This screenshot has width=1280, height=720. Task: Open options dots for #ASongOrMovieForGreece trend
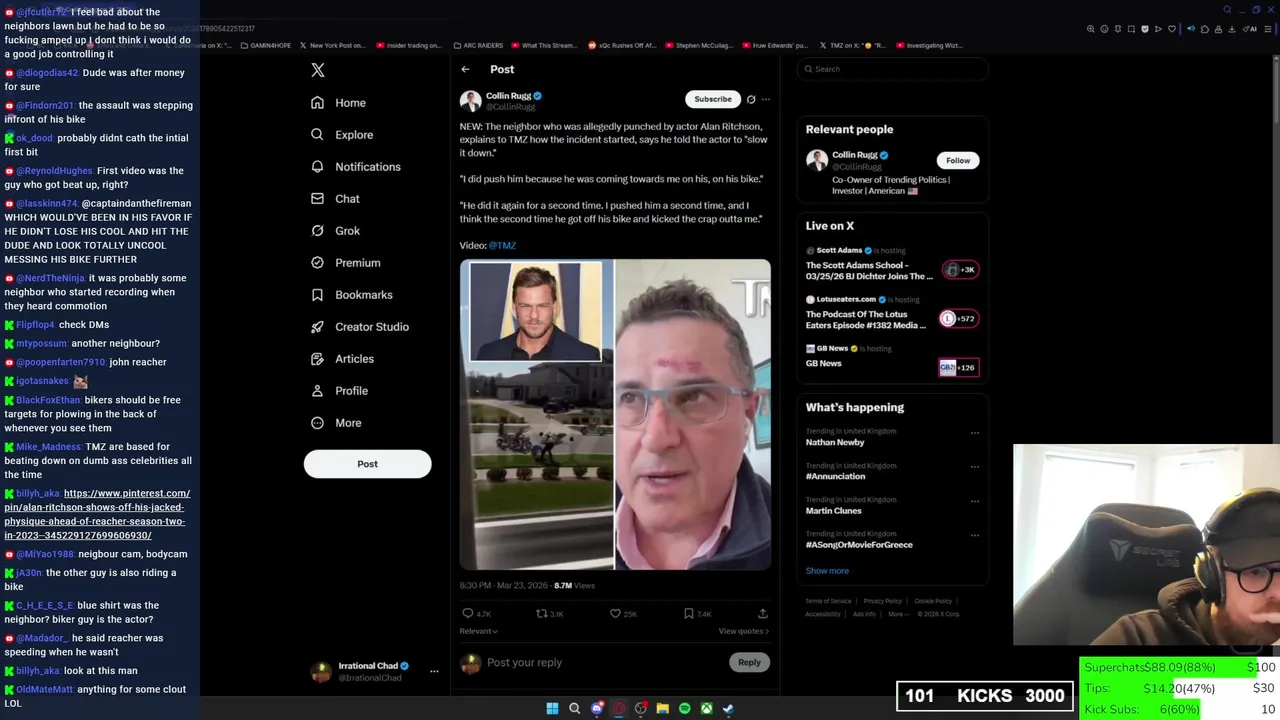(x=975, y=535)
